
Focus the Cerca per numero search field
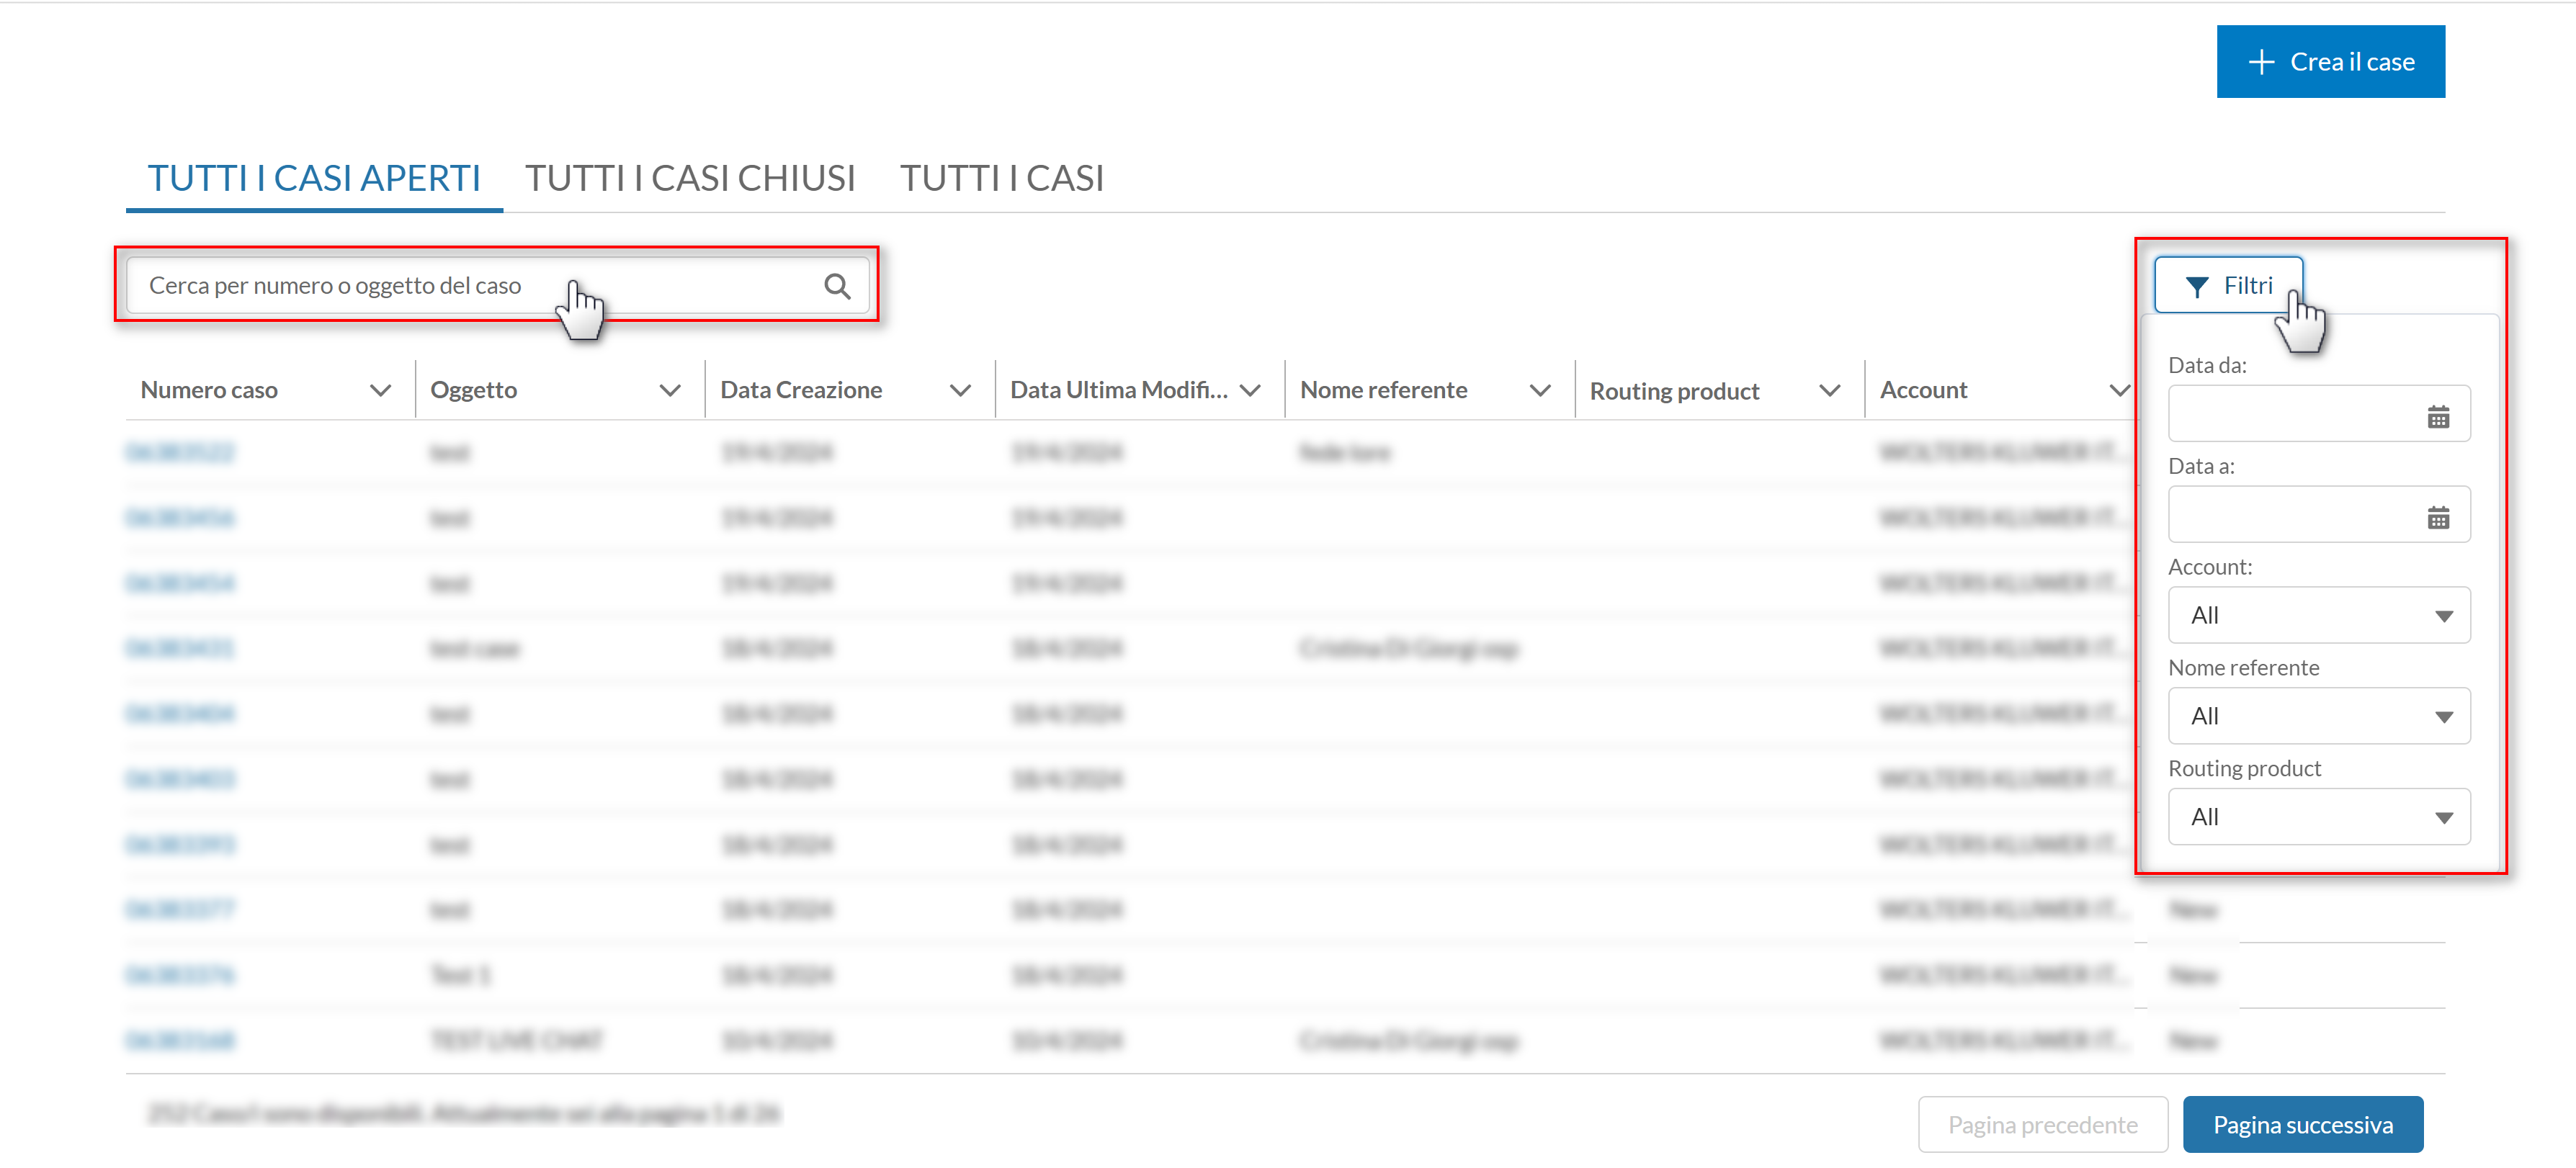[497, 286]
